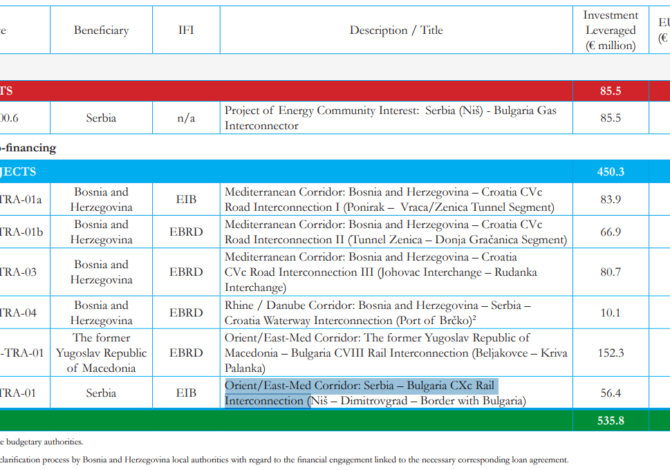The image size is (670, 470).
Task: Click Bosnia and Herzegovina in the TRA-01a row
Action: tap(101, 200)
